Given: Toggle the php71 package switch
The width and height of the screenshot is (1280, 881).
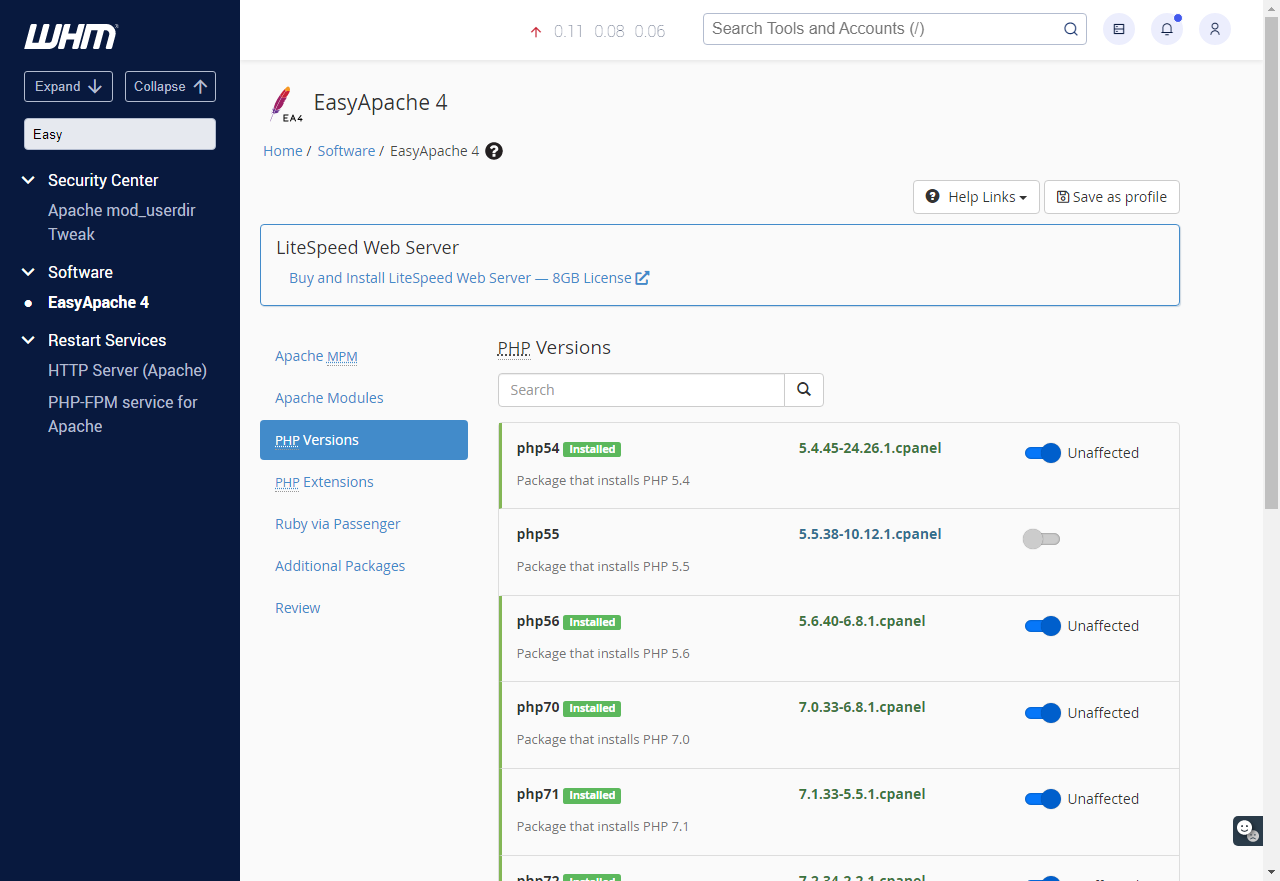Looking at the screenshot, I should point(1042,799).
